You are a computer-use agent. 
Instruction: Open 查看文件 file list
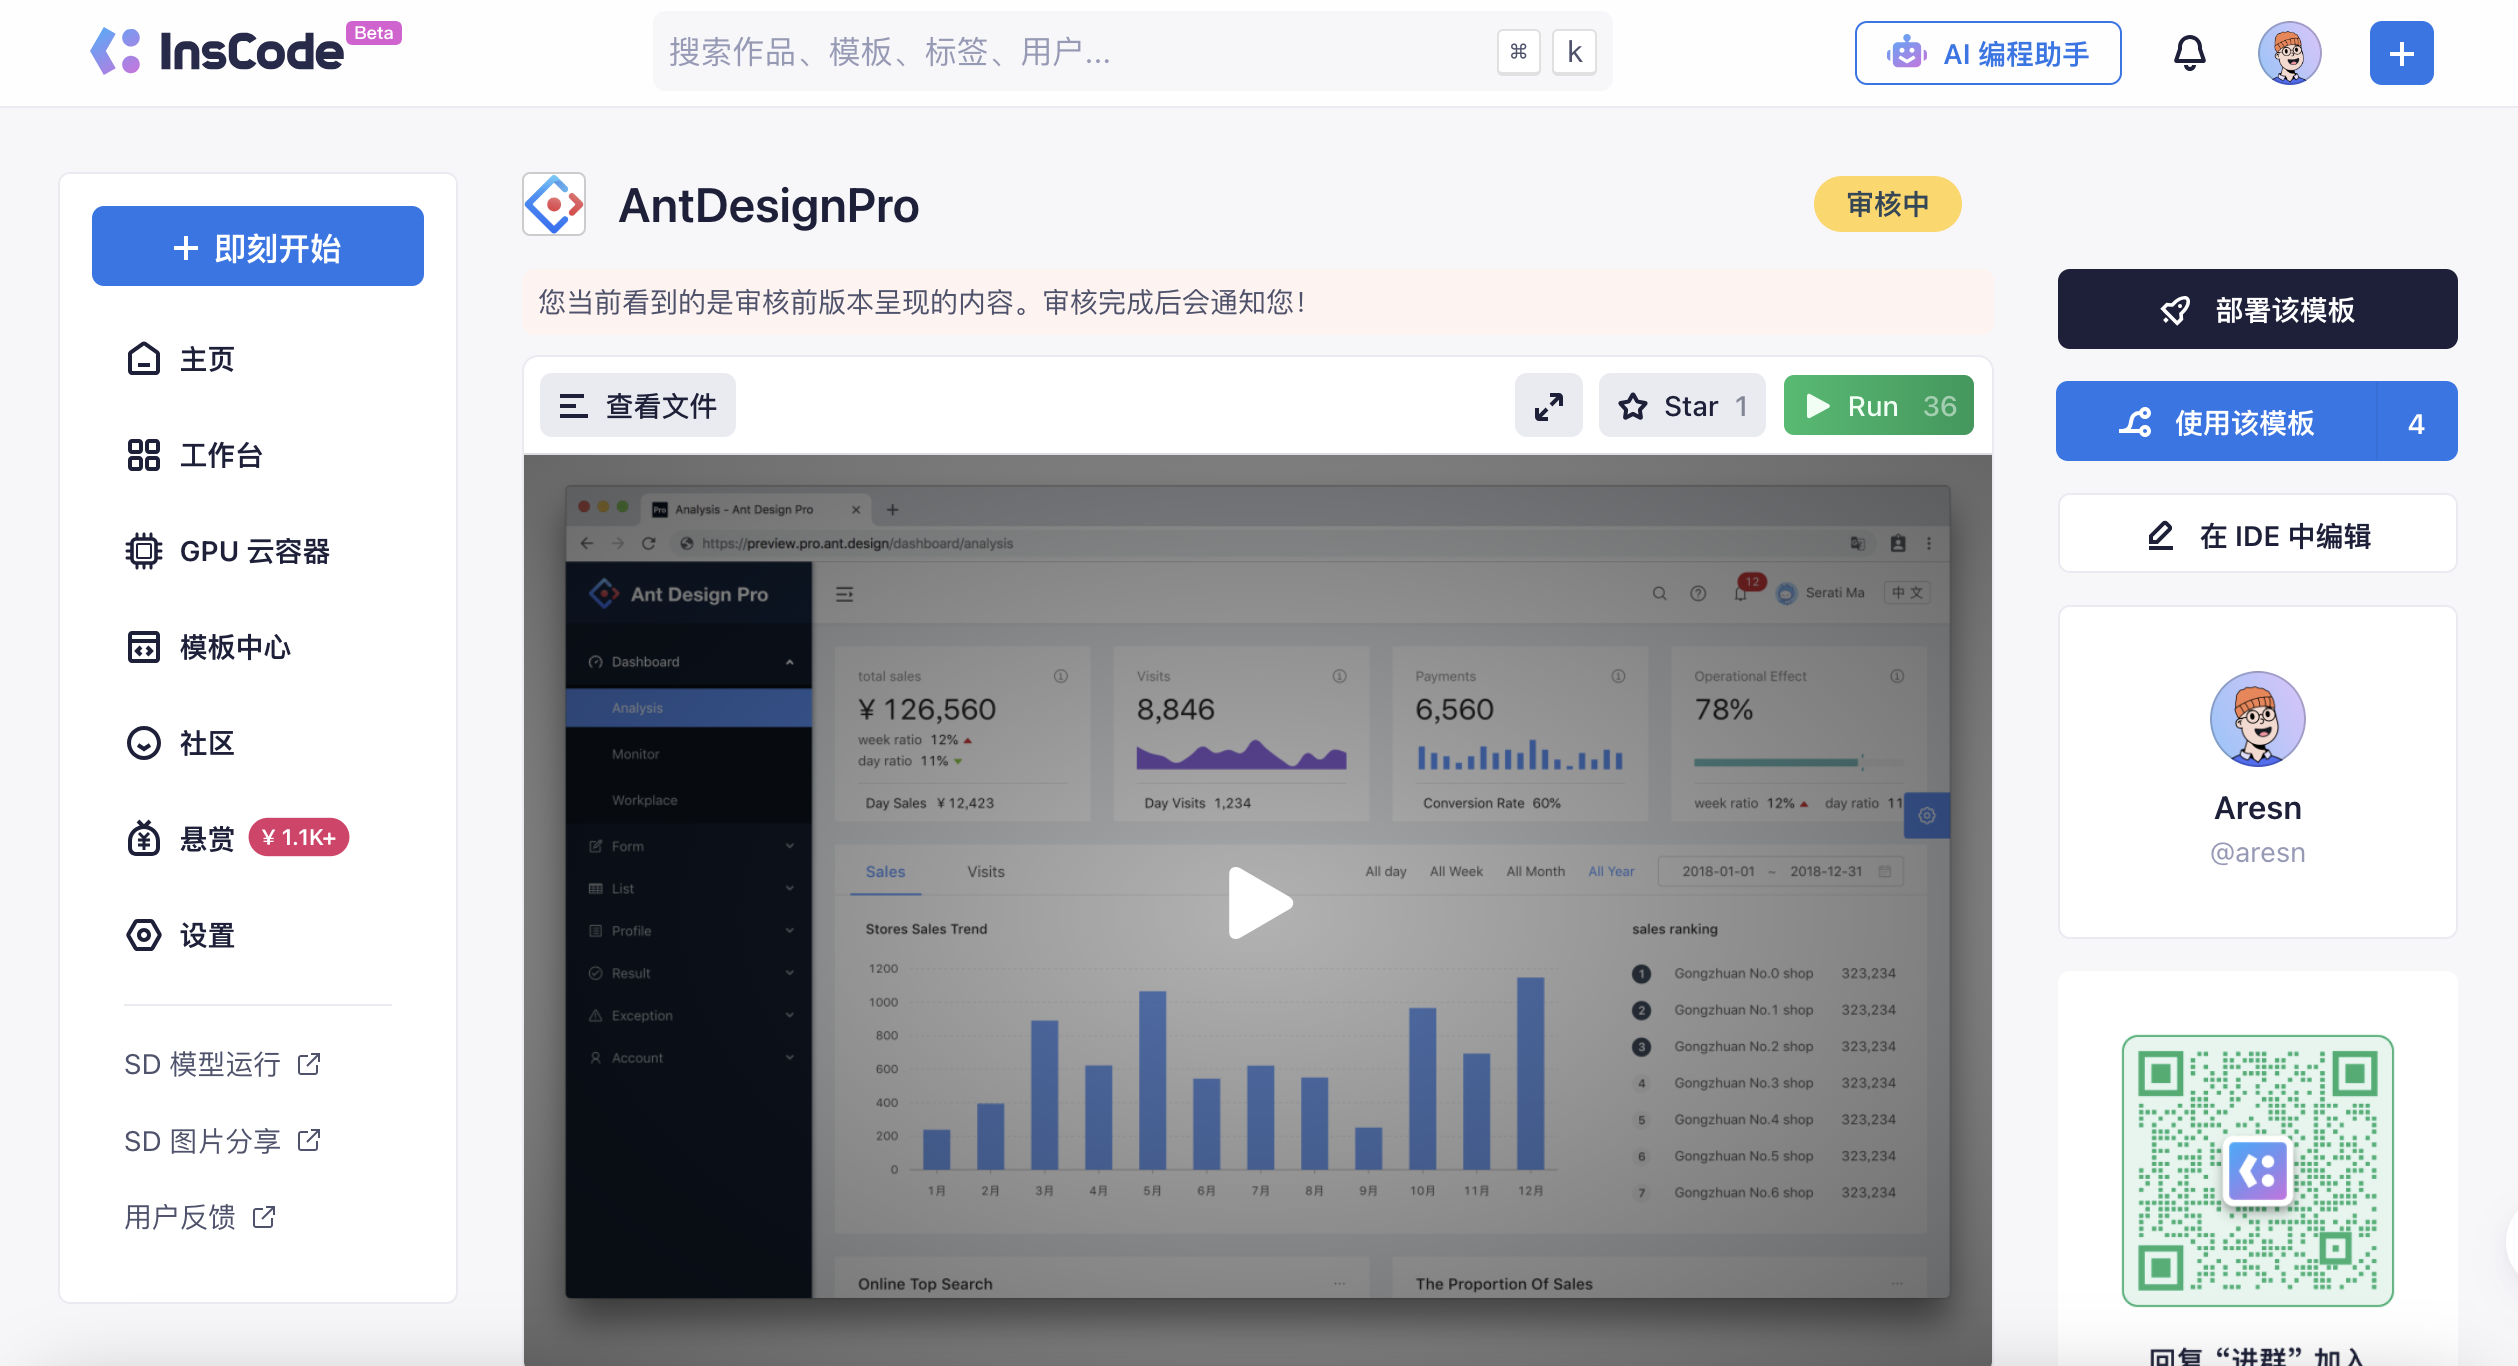coord(638,406)
